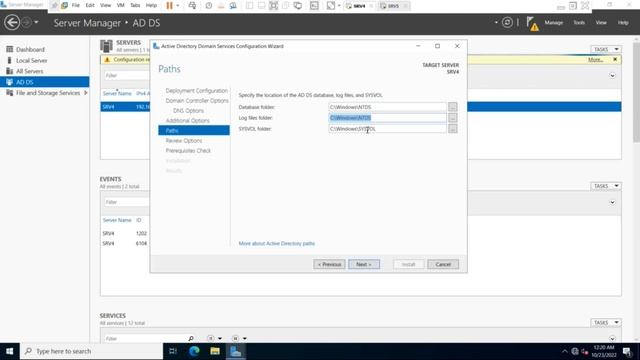Click the Next button in the wizard

tap(364, 264)
